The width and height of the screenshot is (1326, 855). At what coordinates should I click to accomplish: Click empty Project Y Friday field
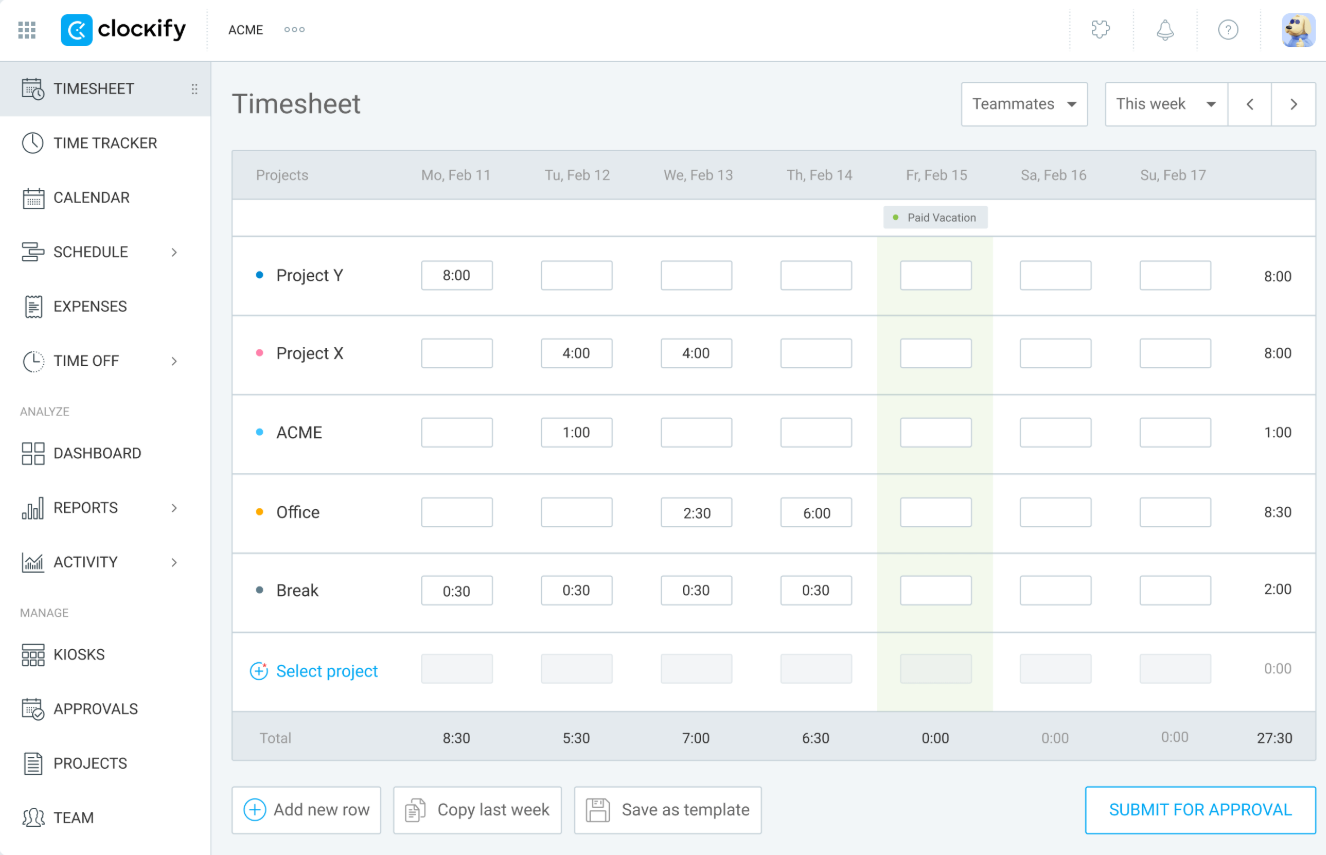pos(936,275)
